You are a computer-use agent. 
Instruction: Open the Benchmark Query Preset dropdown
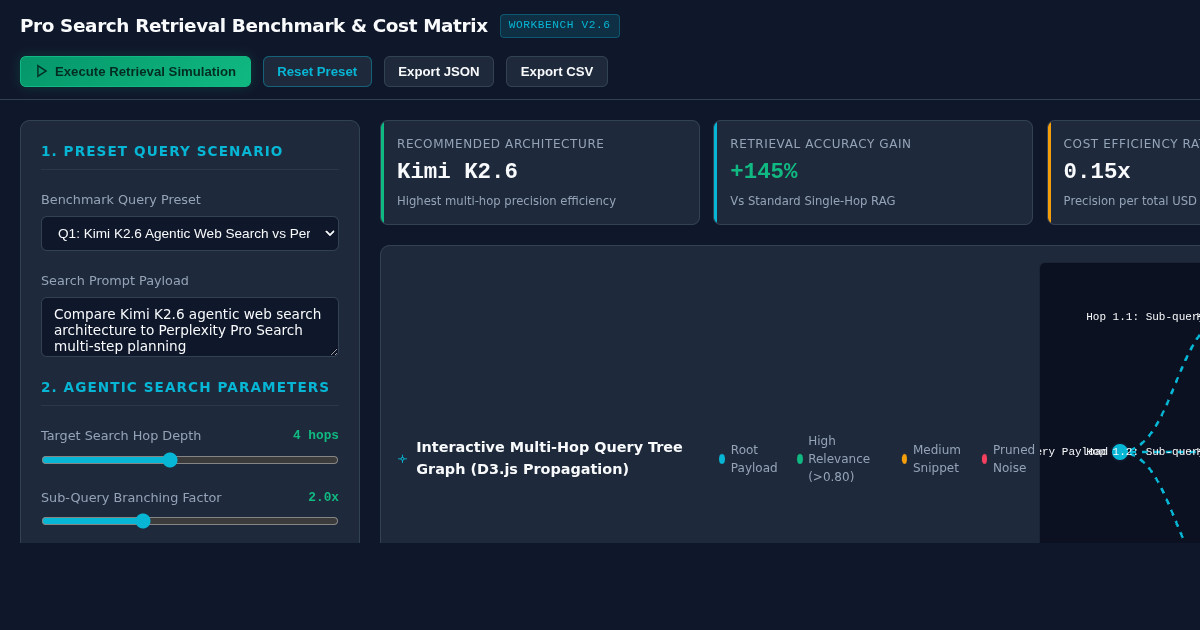190,234
